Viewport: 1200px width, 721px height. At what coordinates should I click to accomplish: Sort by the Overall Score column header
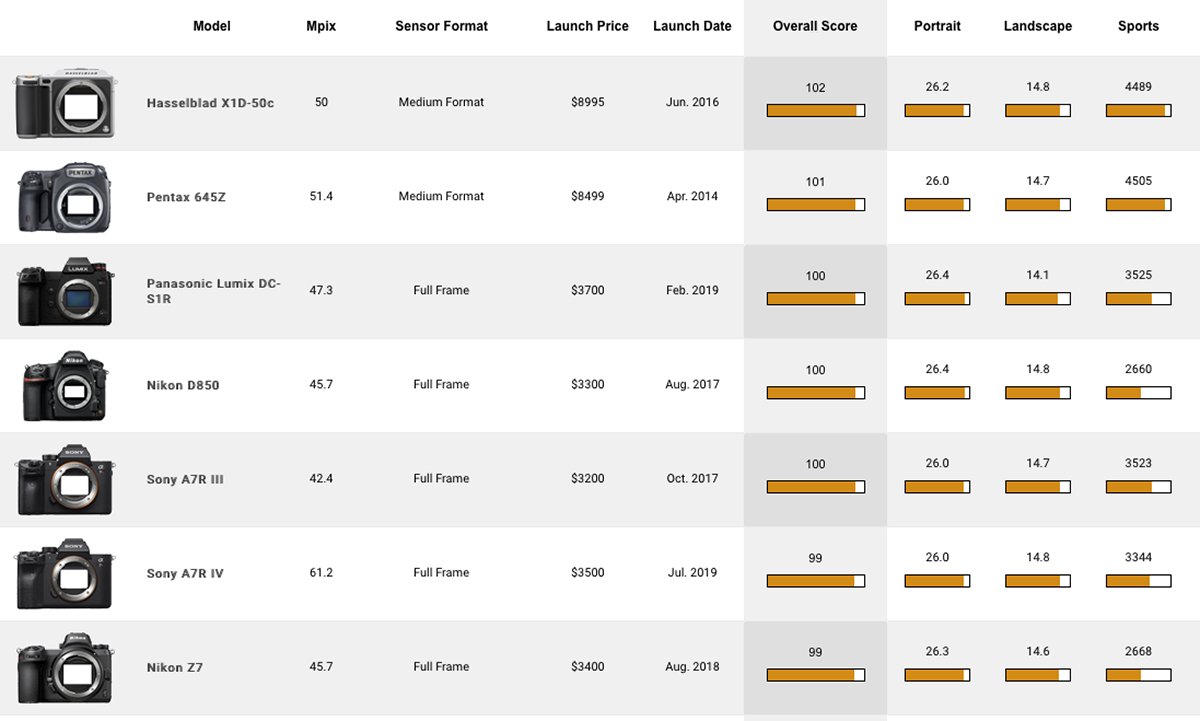click(x=815, y=26)
